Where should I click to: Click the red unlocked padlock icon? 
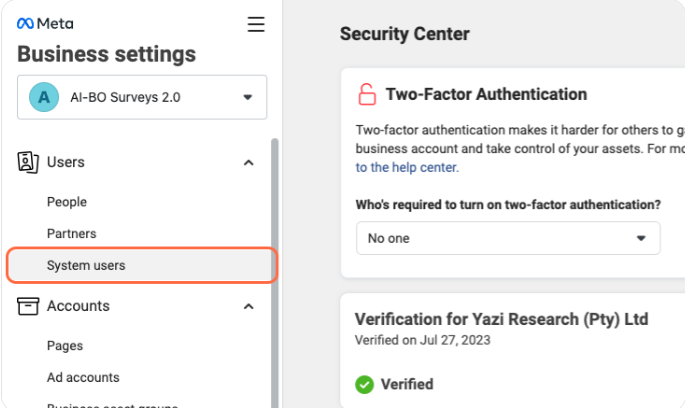366,95
